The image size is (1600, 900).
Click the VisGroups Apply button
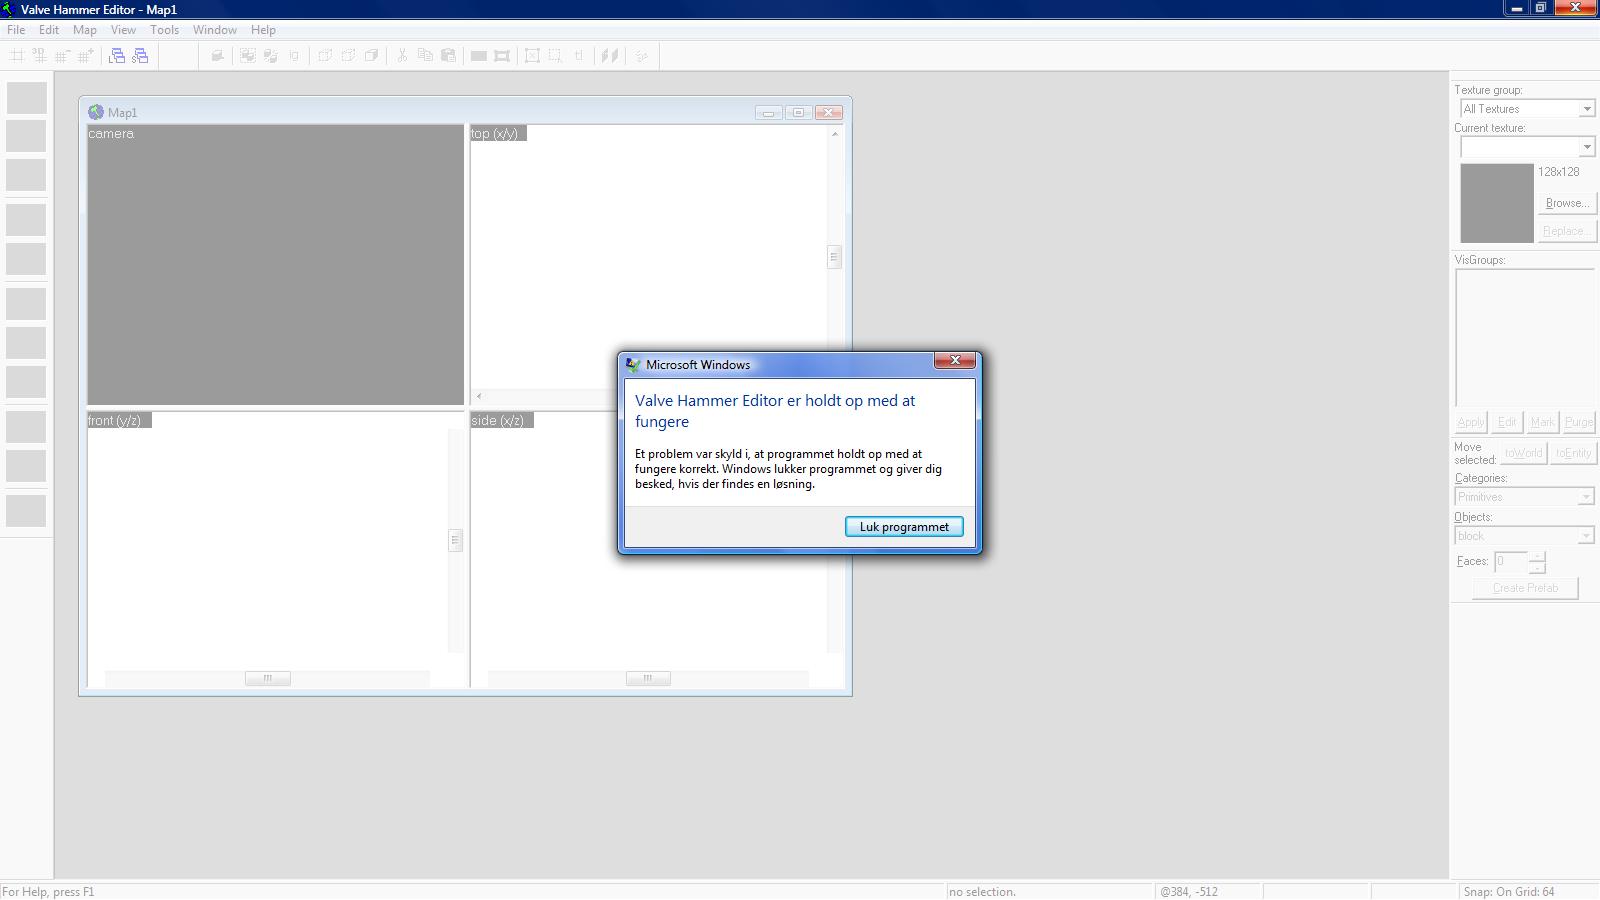pyautogui.click(x=1471, y=422)
